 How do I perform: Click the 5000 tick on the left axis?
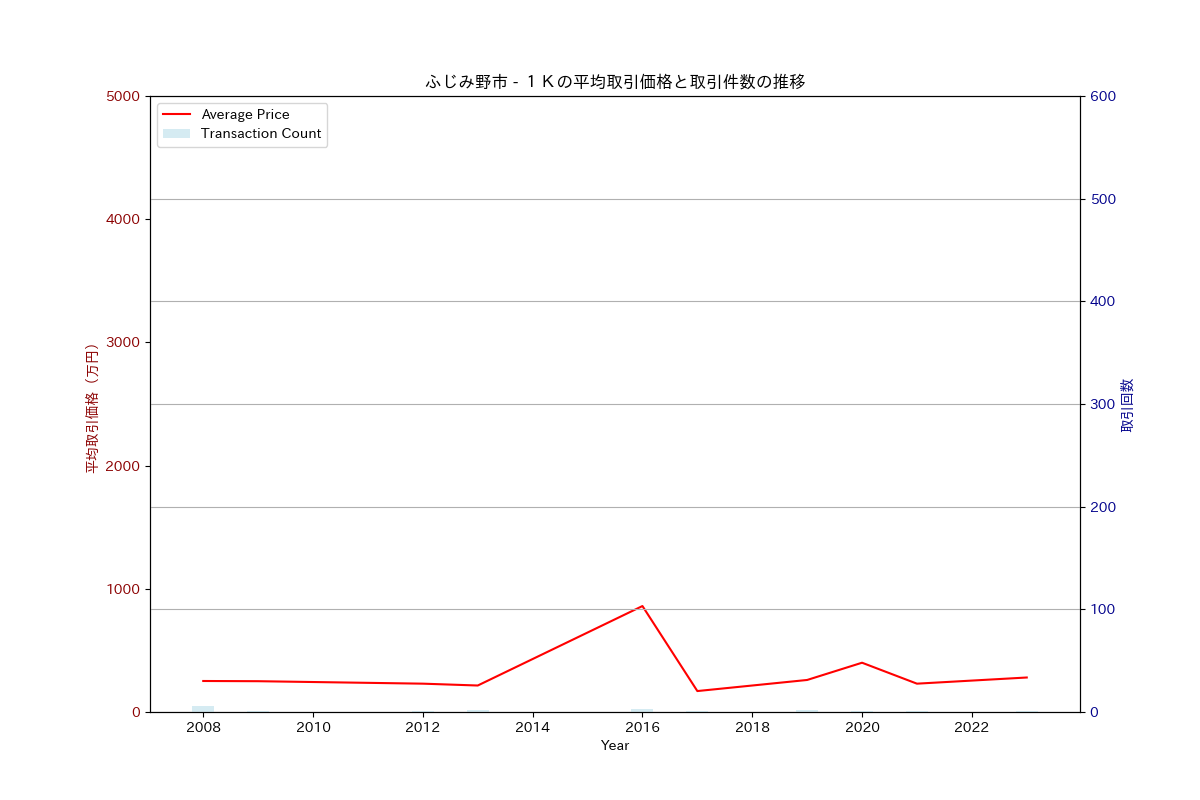122,96
